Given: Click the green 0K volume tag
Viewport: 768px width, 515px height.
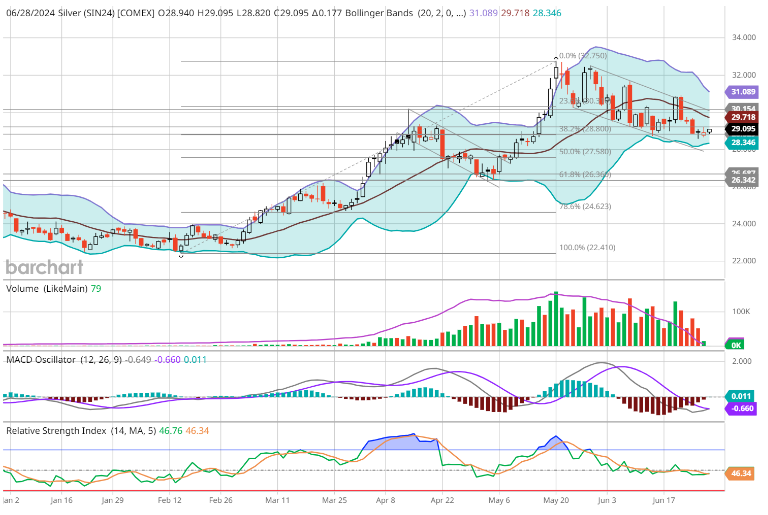Looking at the screenshot, I should click(x=736, y=344).
